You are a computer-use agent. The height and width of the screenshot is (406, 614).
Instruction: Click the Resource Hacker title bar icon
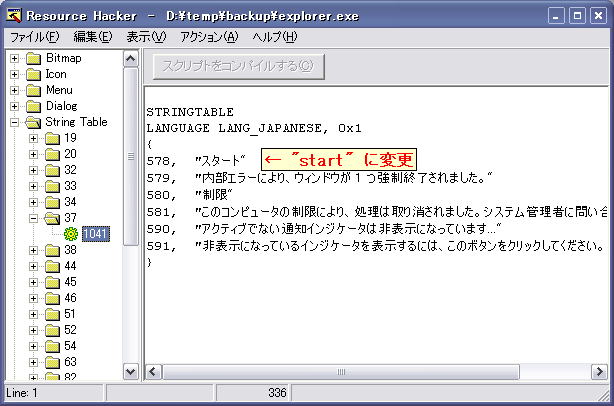point(14,16)
